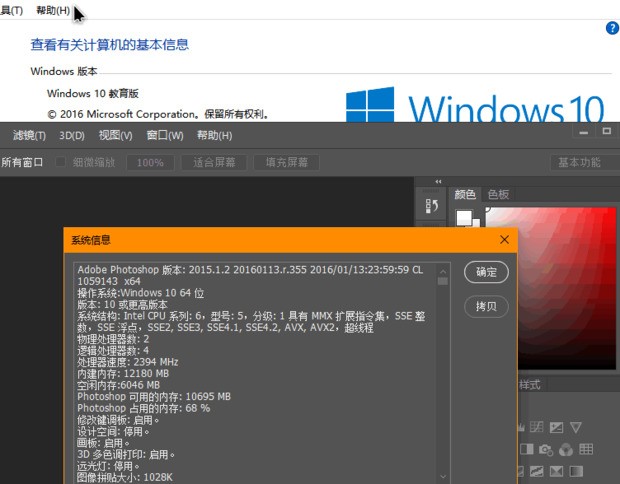Click the 填充屏幕 button
The height and width of the screenshot is (484, 620).
[286, 162]
